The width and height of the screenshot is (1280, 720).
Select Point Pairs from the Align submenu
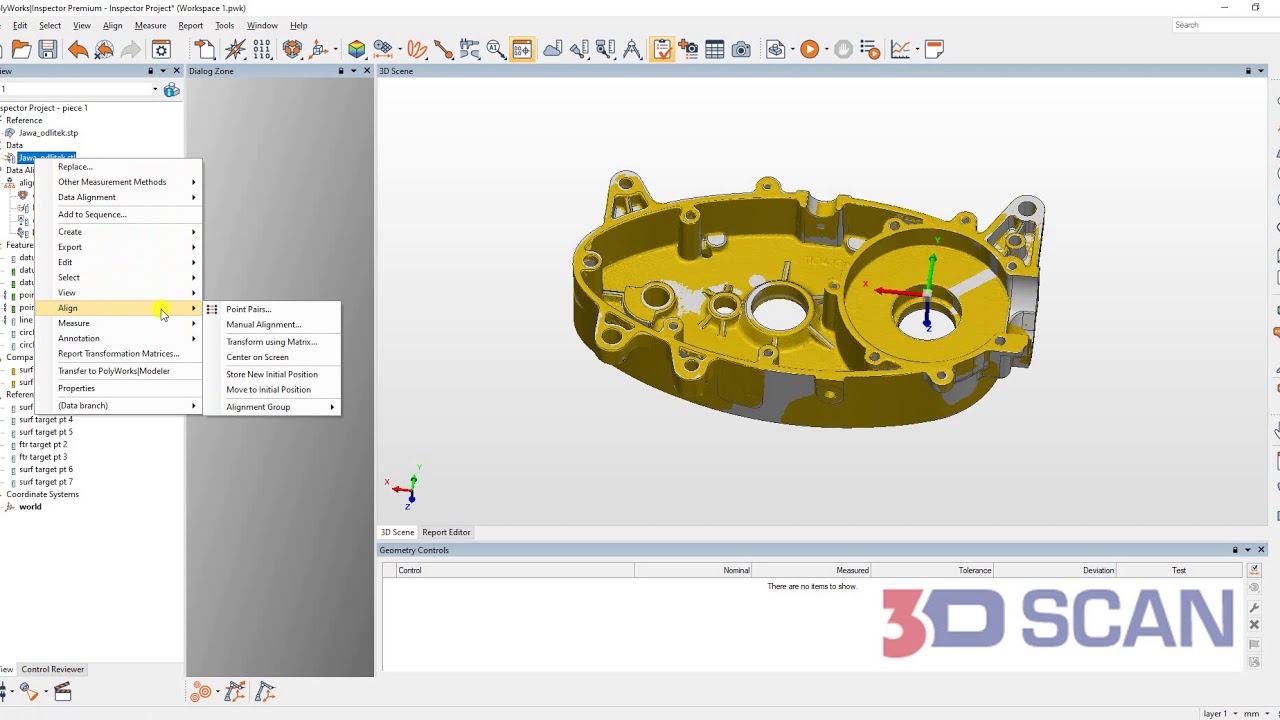248,310
